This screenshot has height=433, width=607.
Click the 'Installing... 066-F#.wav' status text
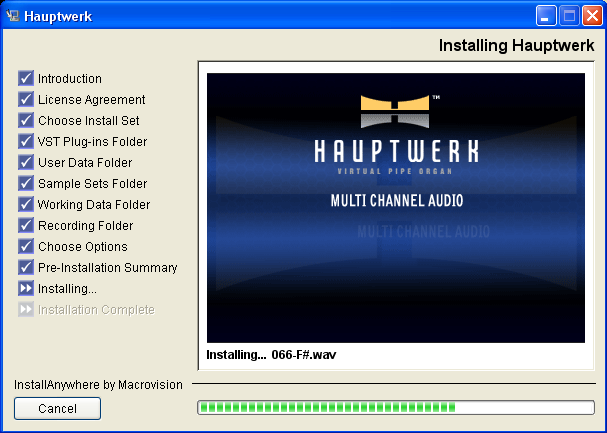pos(271,354)
